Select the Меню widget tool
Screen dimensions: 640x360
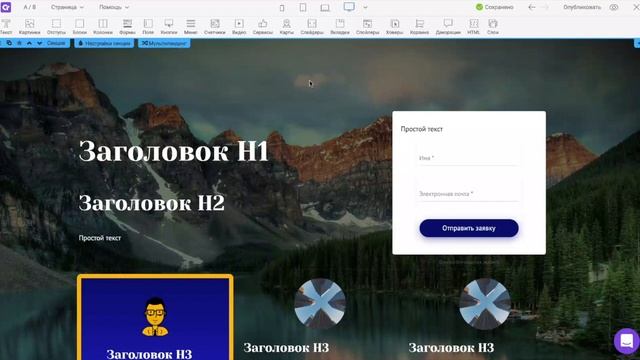coord(191,27)
